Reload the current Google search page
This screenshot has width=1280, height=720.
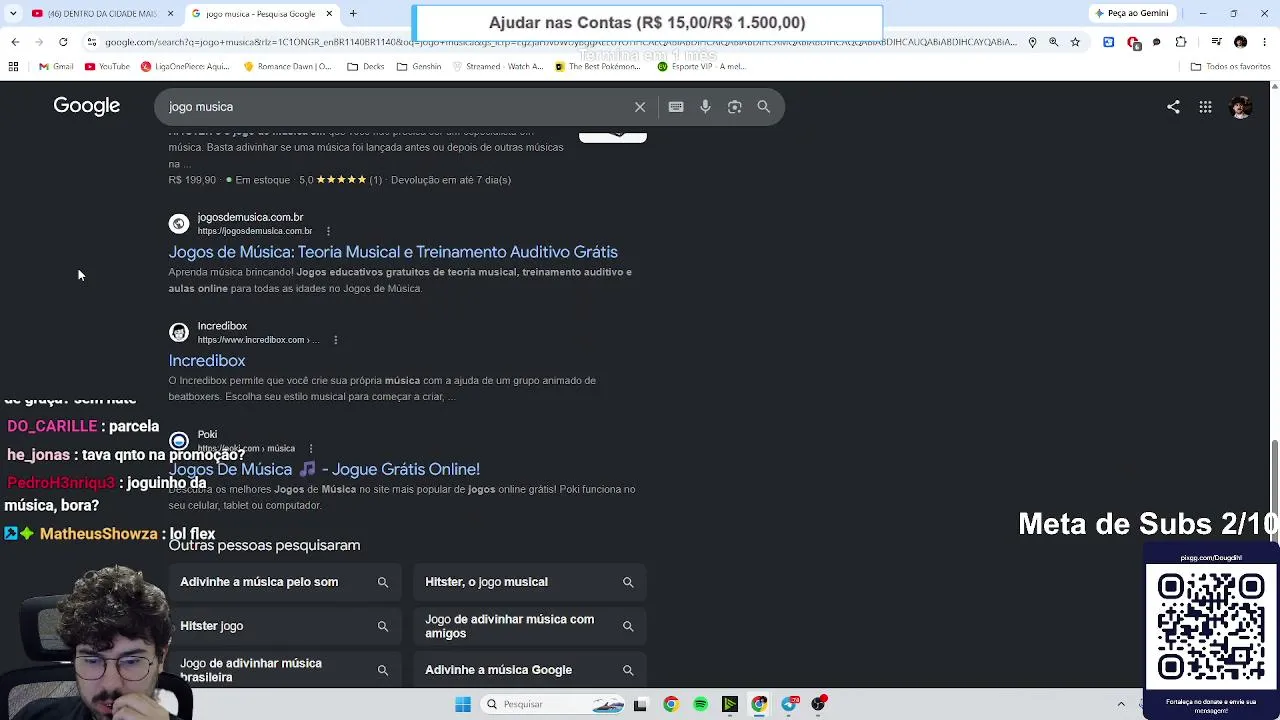tap(63, 42)
